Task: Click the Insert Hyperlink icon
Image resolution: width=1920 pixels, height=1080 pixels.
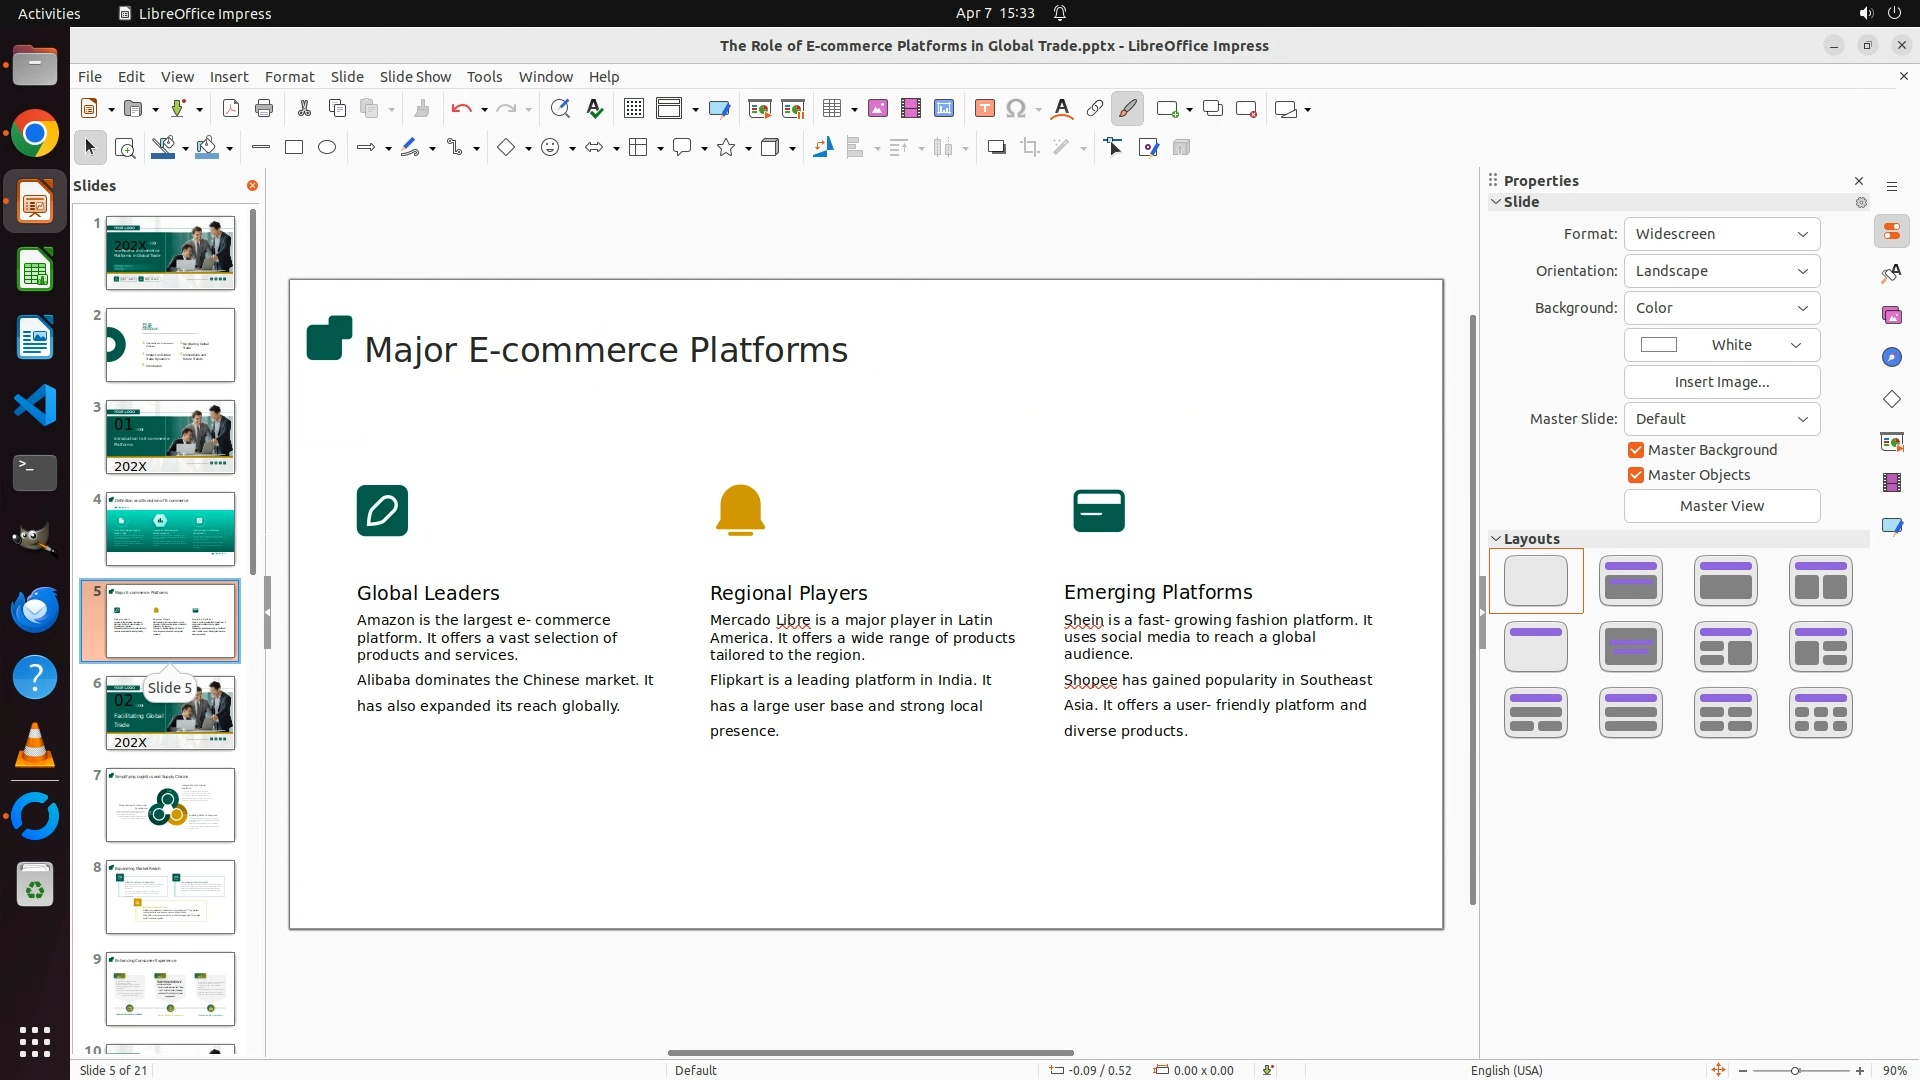Action: tap(1095, 109)
